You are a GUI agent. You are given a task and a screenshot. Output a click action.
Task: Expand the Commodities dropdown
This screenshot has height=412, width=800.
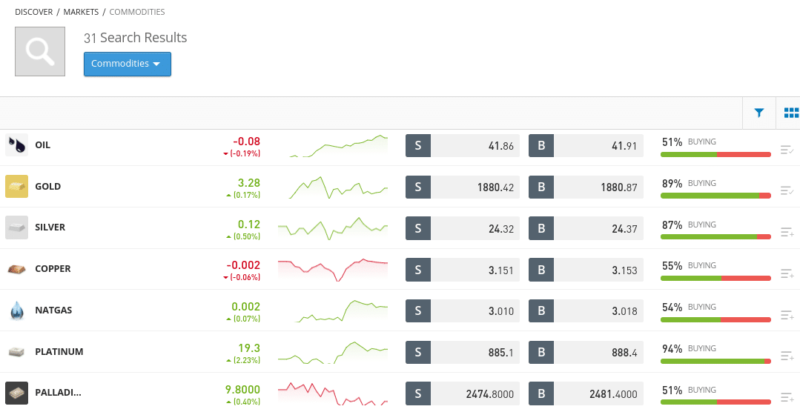127,64
